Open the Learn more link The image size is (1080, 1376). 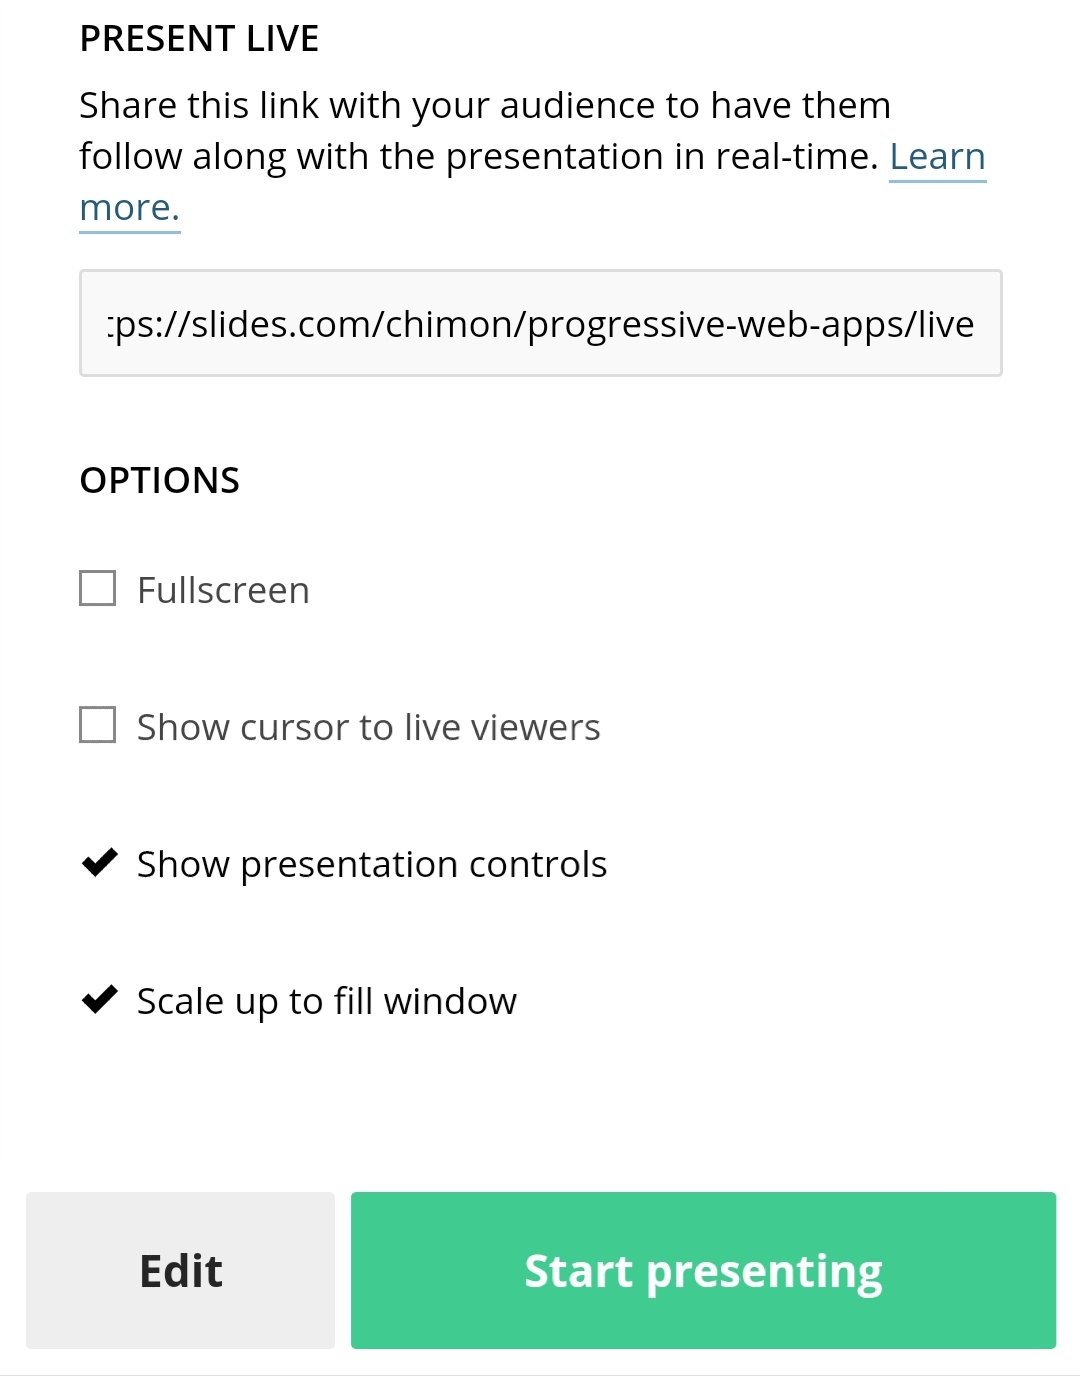(x=938, y=156)
